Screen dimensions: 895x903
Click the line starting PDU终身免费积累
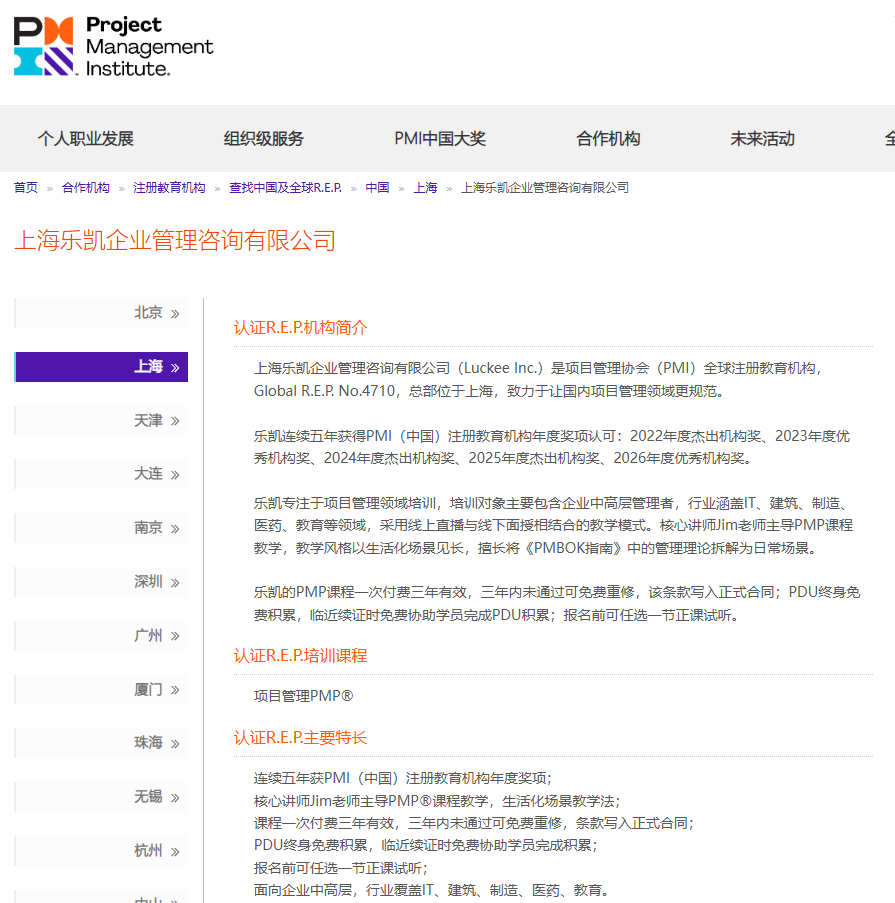[x=426, y=845]
